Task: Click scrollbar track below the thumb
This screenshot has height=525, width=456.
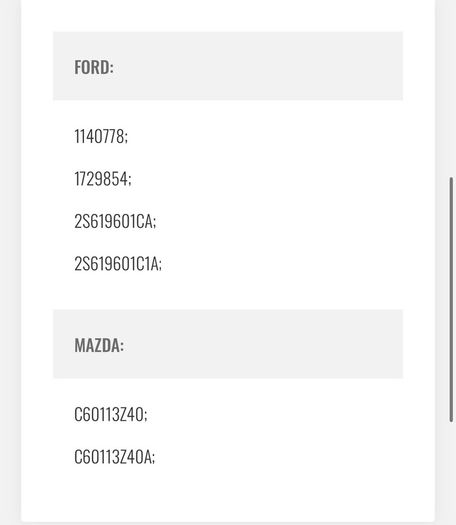Action: 451,472
